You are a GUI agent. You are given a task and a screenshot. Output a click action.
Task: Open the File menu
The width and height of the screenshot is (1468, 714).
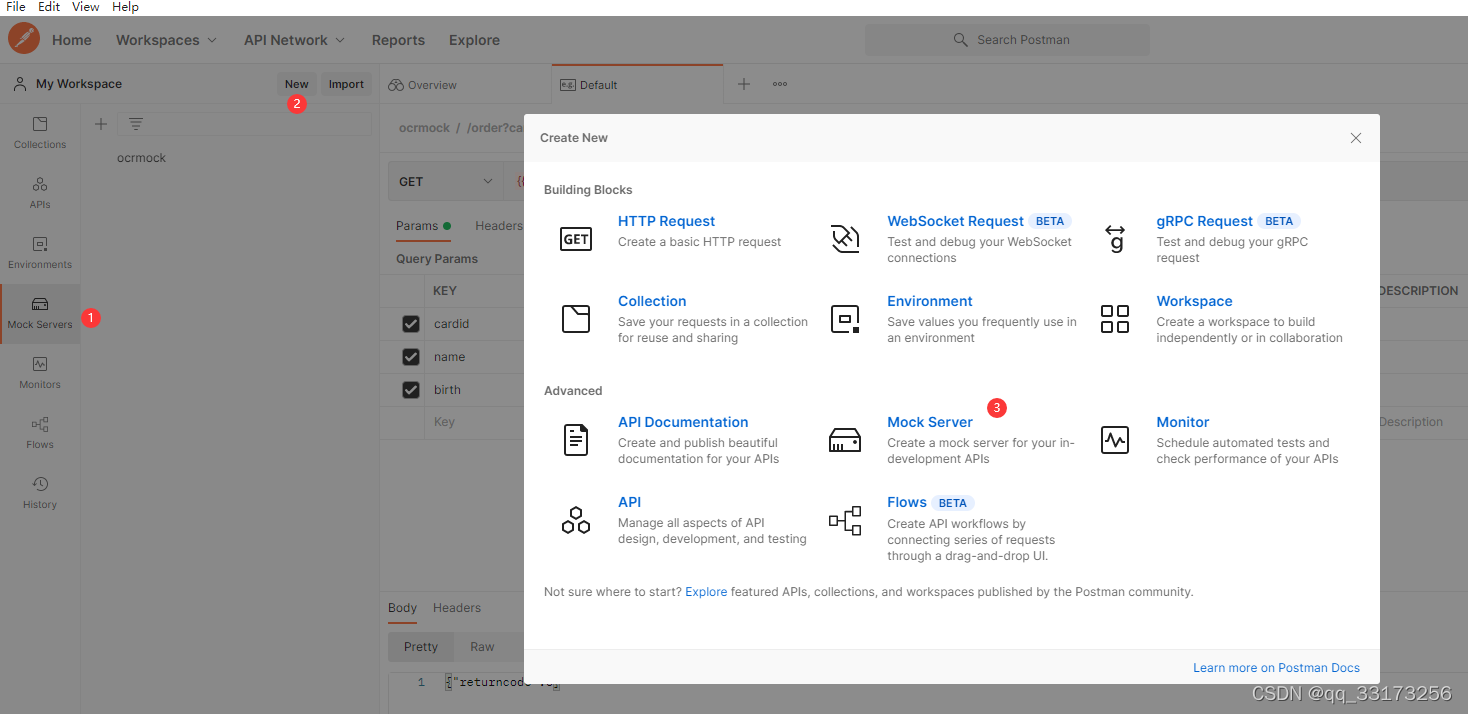(16, 7)
